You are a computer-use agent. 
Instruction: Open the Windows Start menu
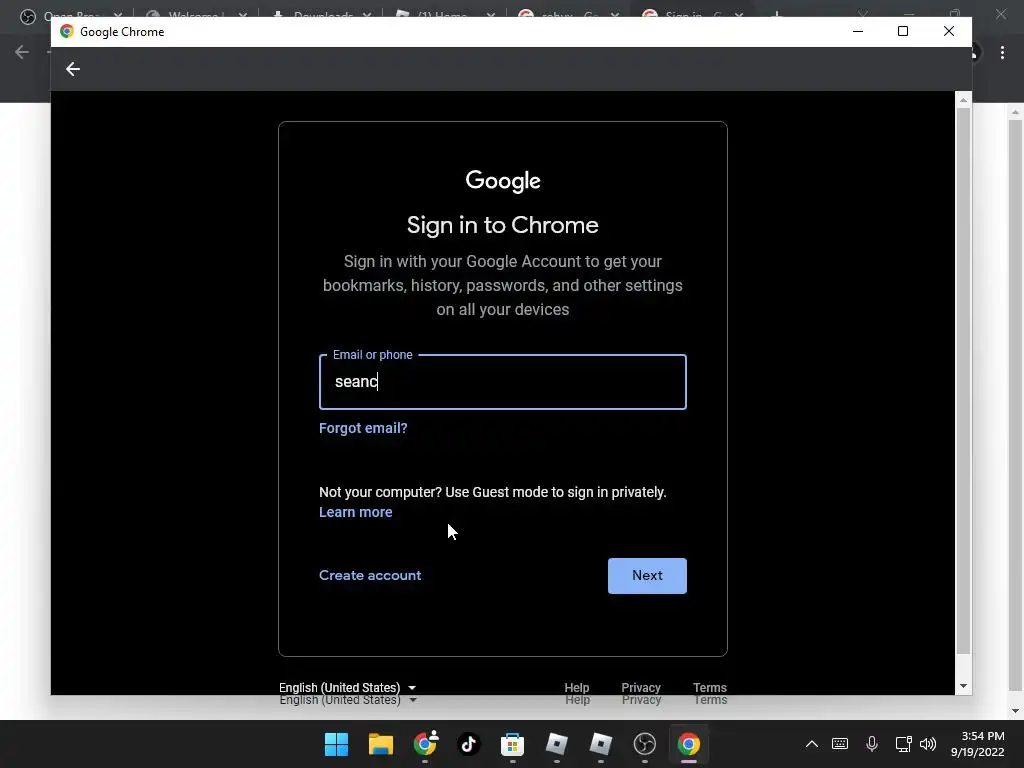[x=336, y=744]
